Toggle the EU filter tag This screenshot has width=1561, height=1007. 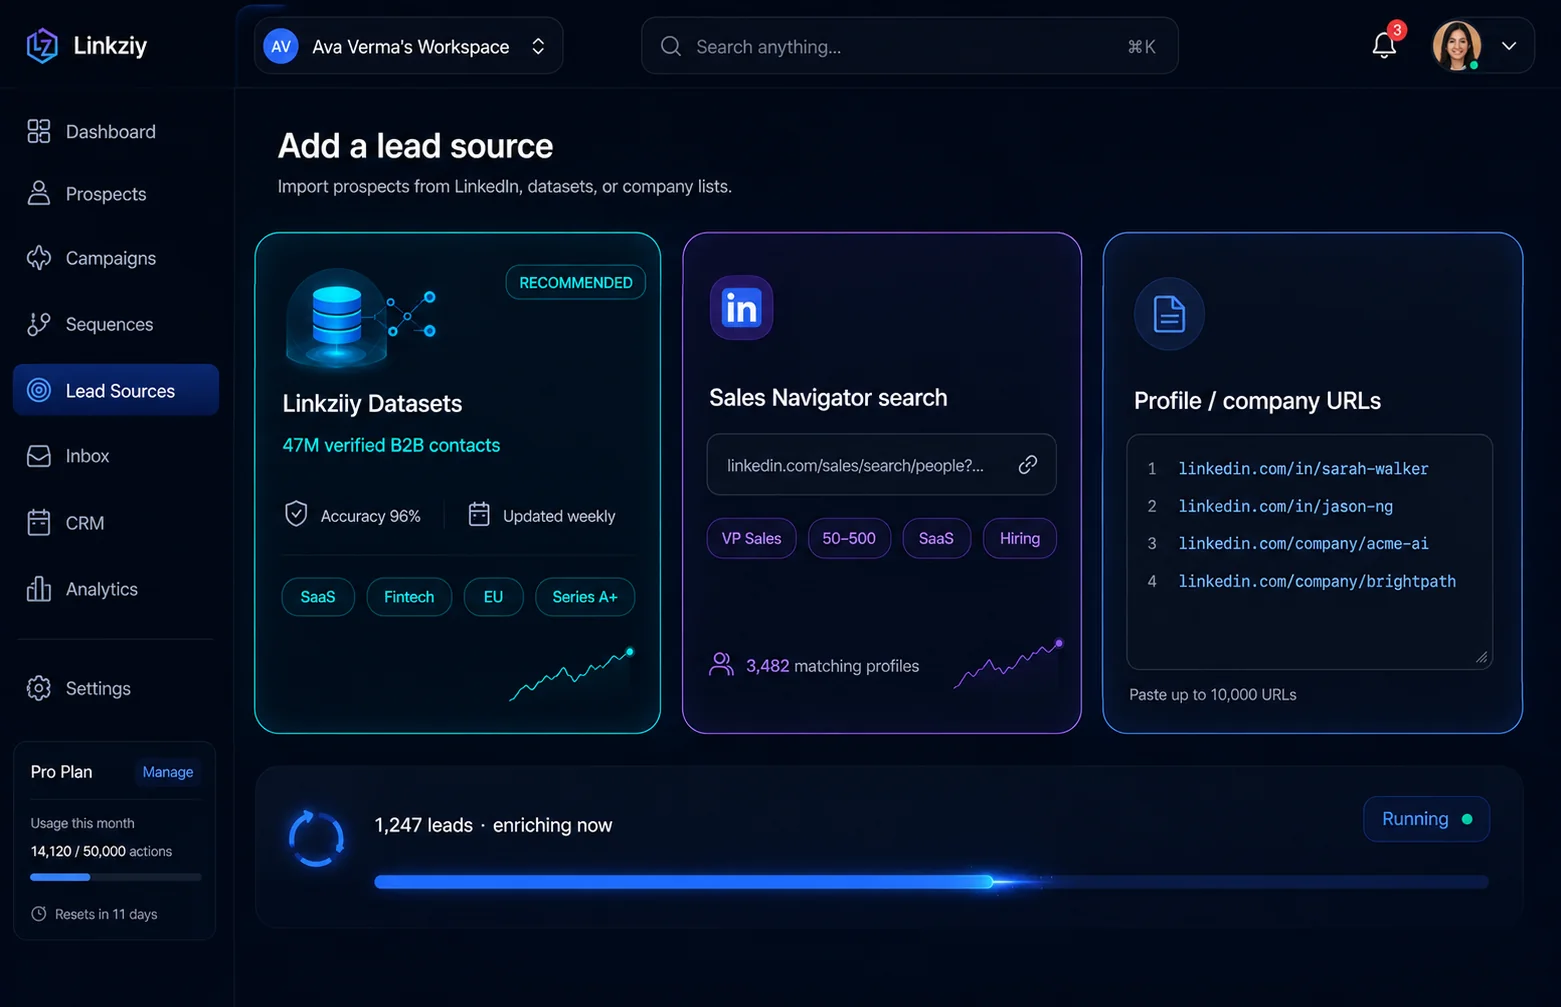(x=493, y=597)
